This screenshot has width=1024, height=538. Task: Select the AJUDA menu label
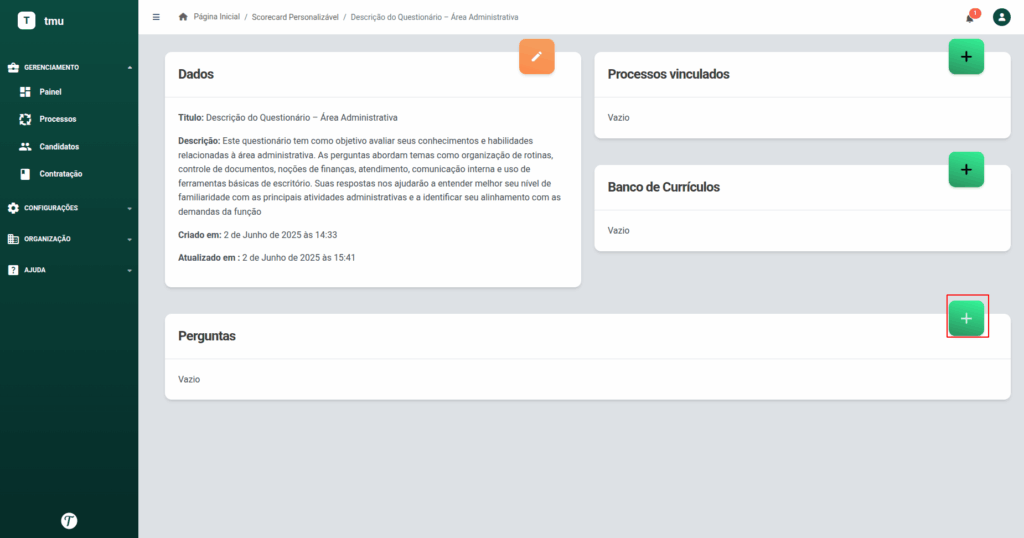point(35,270)
